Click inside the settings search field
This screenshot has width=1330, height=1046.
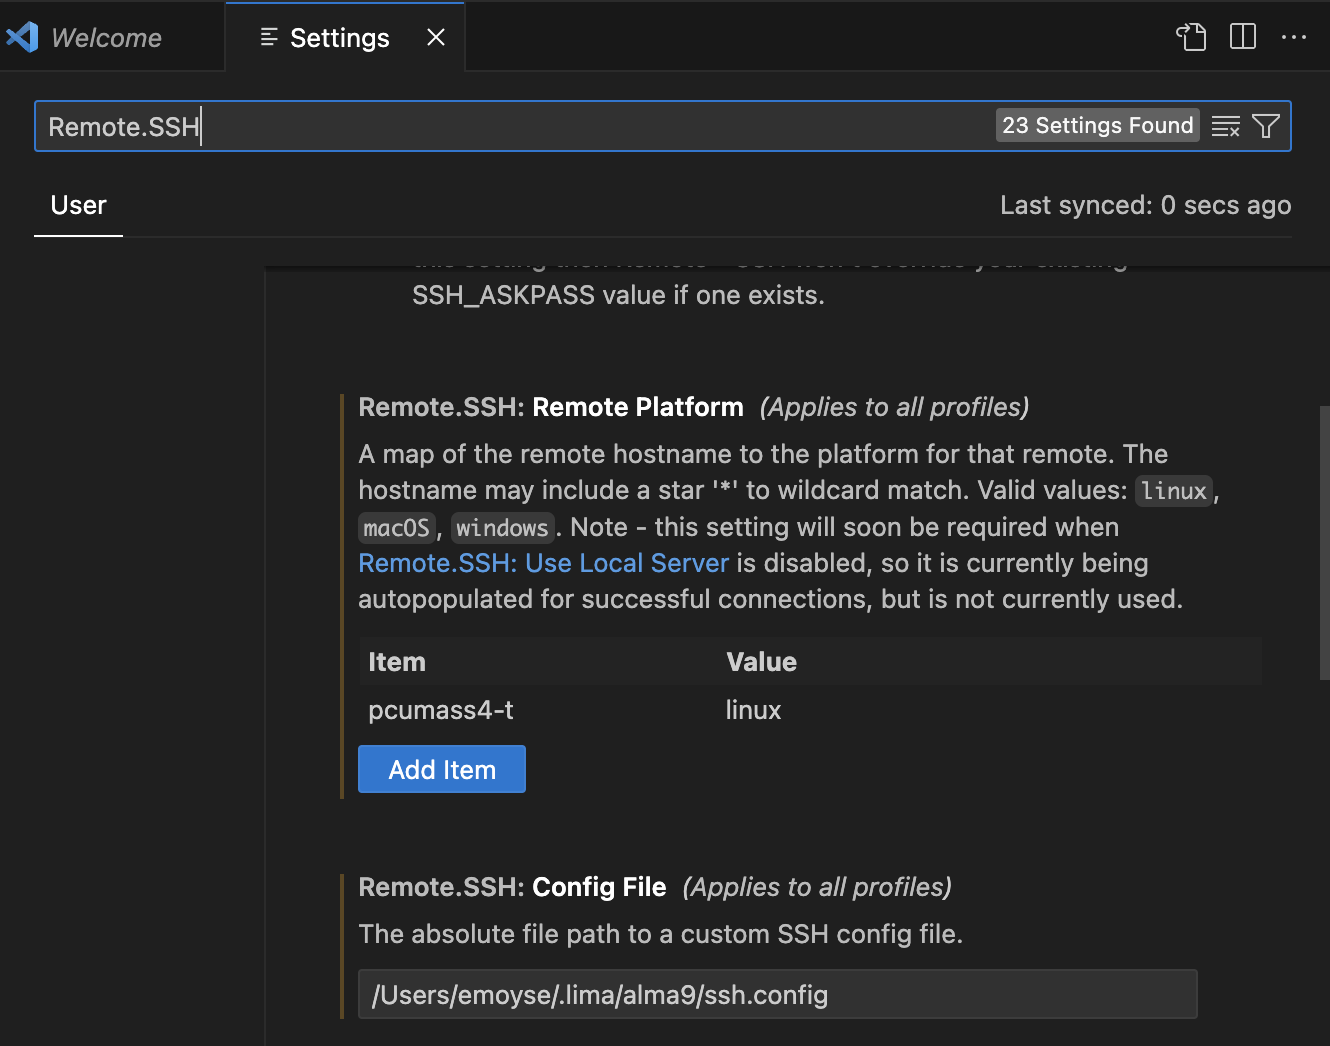click(x=500, y=126)
